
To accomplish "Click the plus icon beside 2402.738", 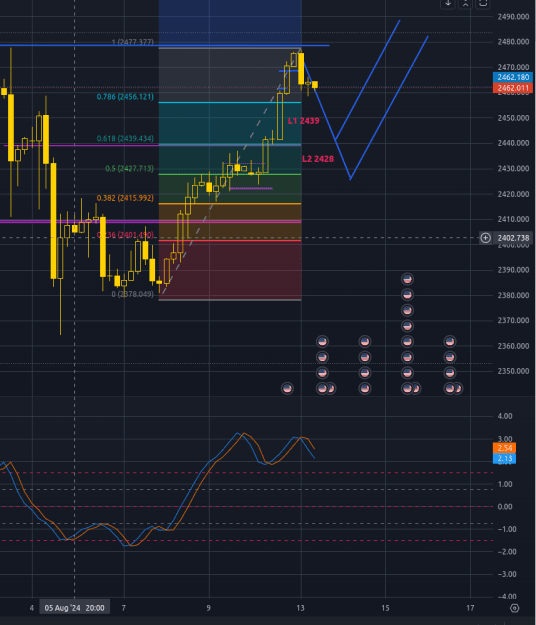I will pos(485,238).
